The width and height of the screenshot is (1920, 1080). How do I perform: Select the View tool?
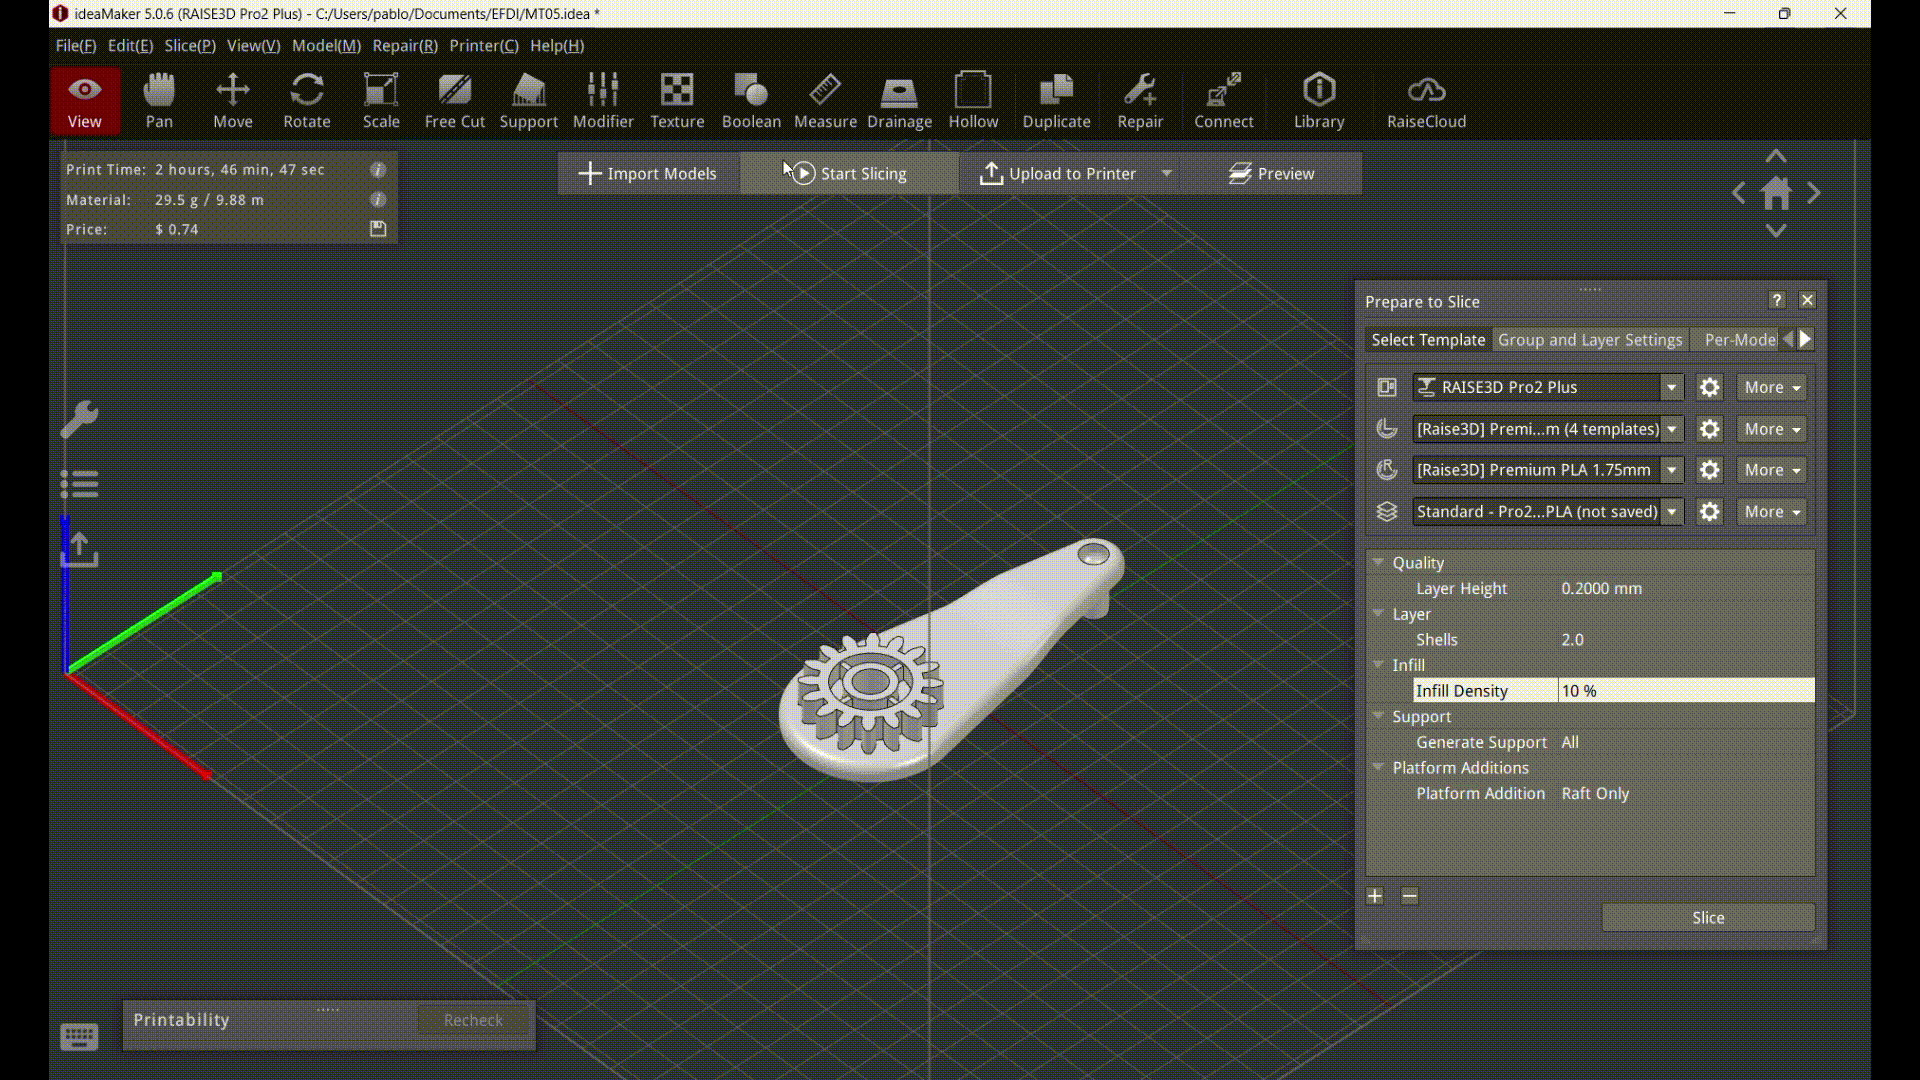click(84, 100)
